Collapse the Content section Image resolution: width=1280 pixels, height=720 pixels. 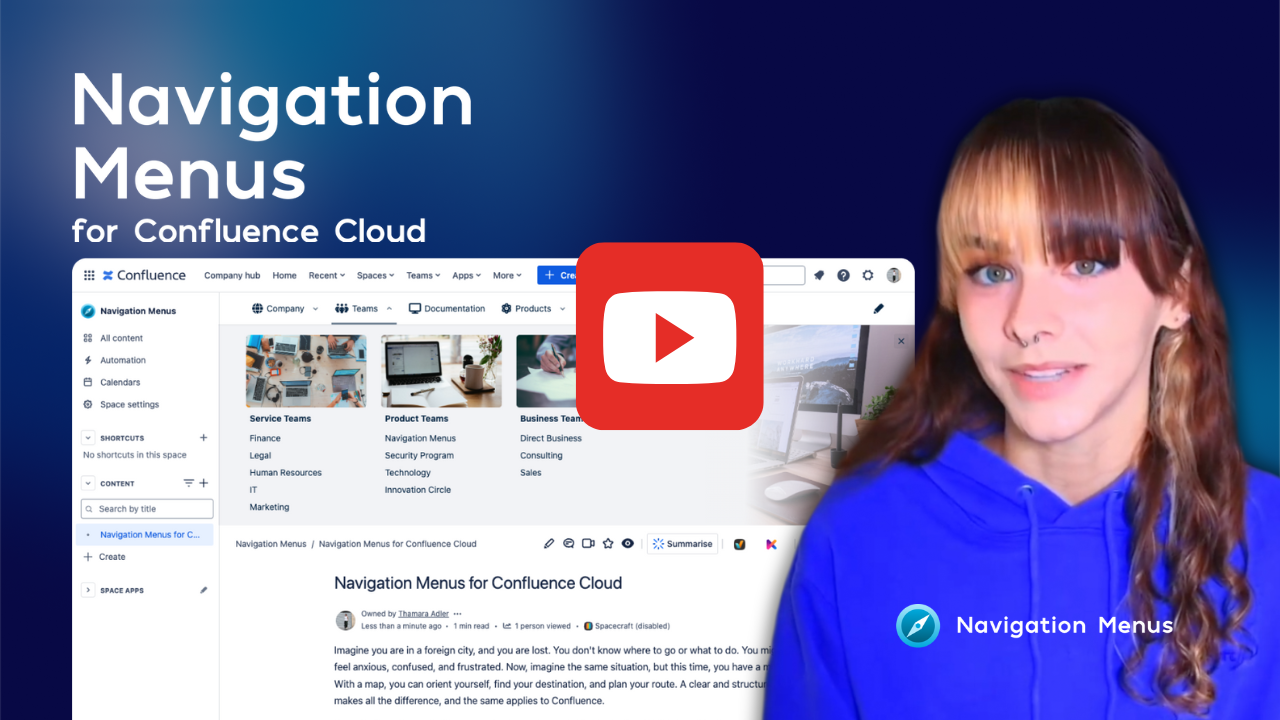click(88, 483)
